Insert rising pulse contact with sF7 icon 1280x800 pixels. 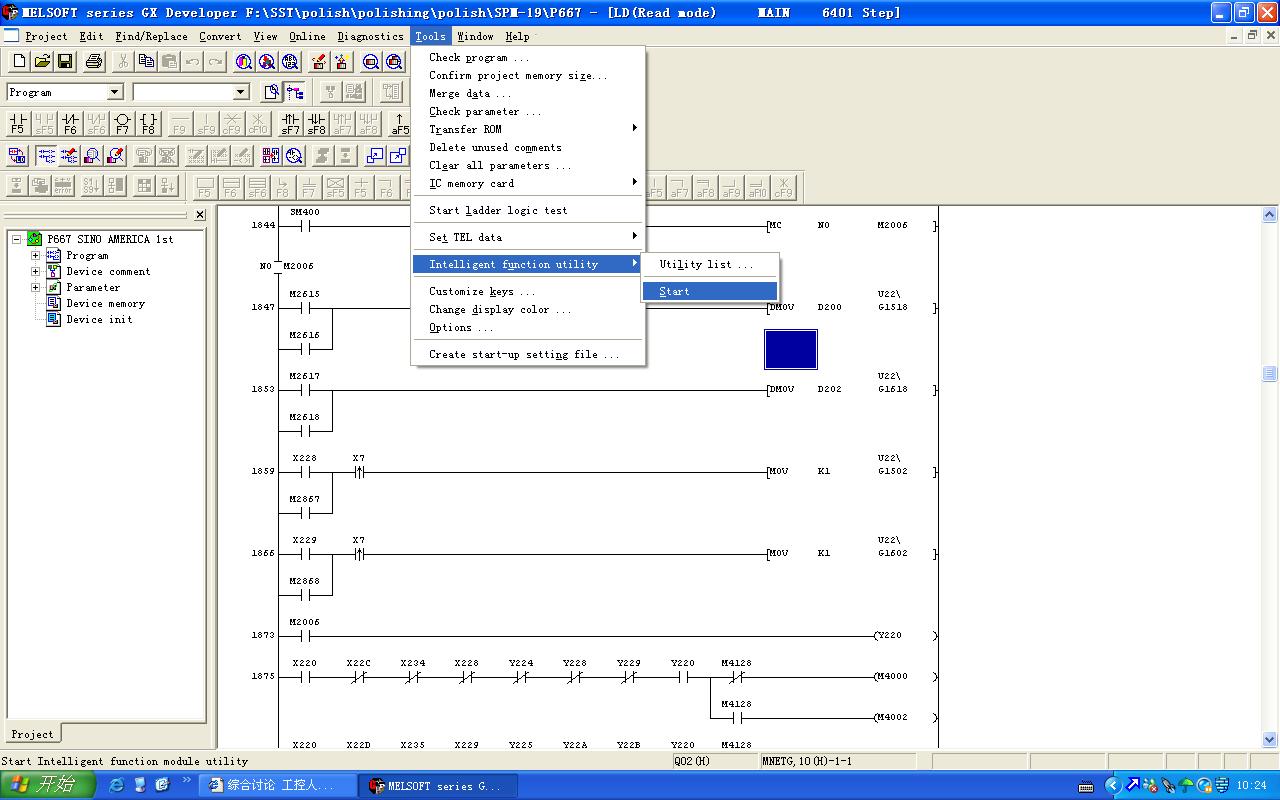(290, 124)
